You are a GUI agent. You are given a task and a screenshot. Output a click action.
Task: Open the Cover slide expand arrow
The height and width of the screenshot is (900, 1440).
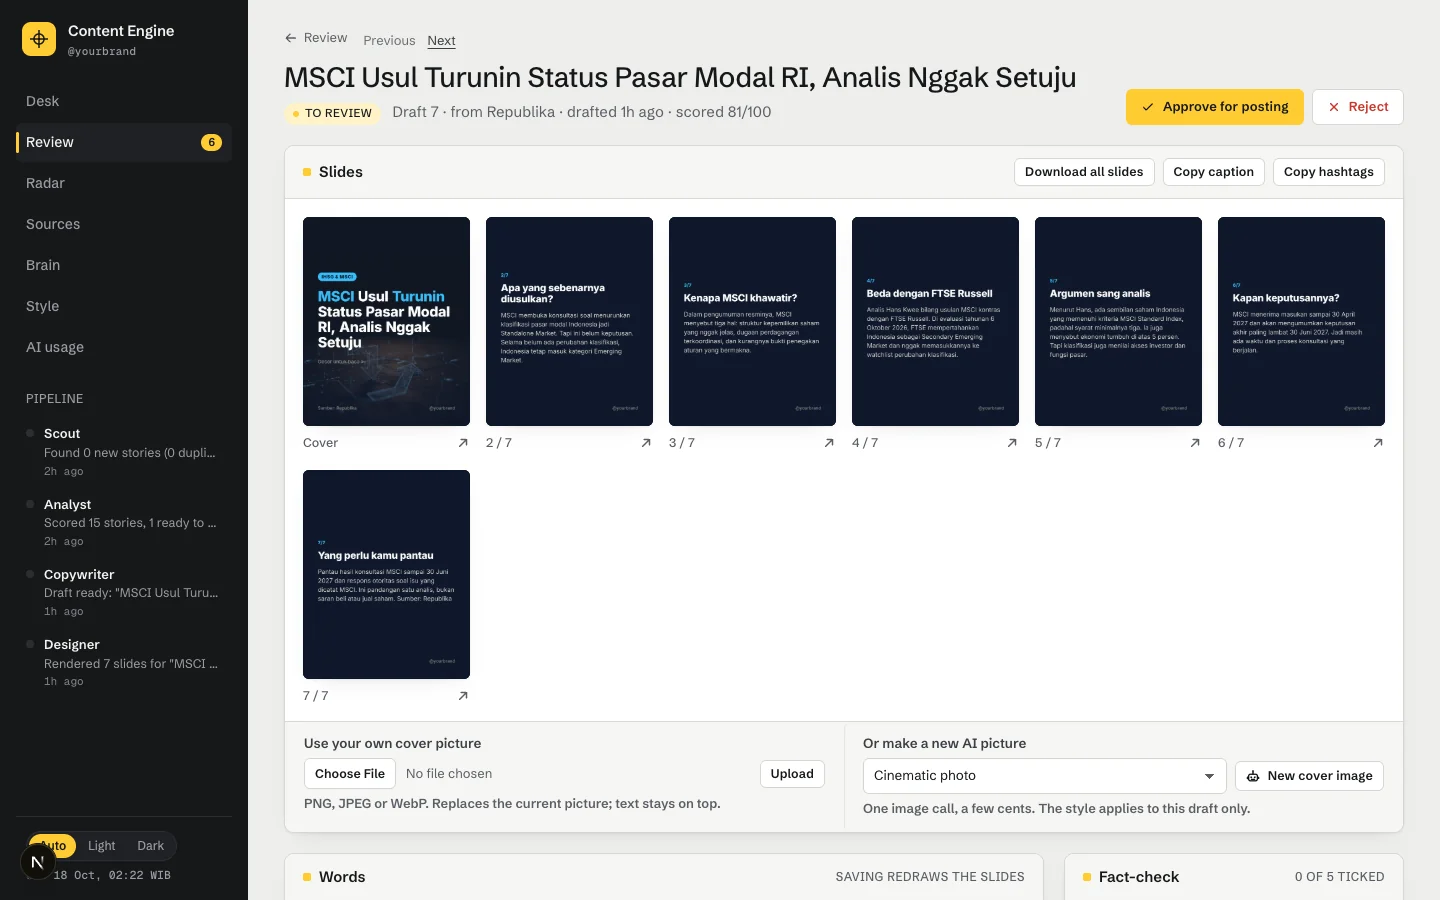[463, 443]
